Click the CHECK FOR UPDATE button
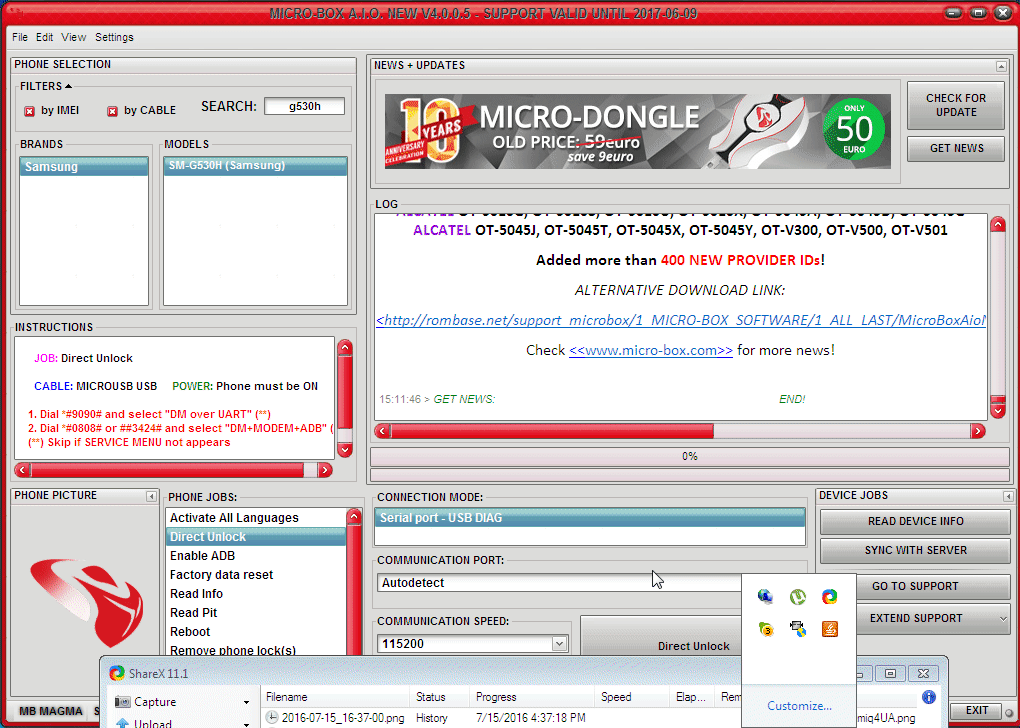 pyautogui.click(x=956, y=105)
